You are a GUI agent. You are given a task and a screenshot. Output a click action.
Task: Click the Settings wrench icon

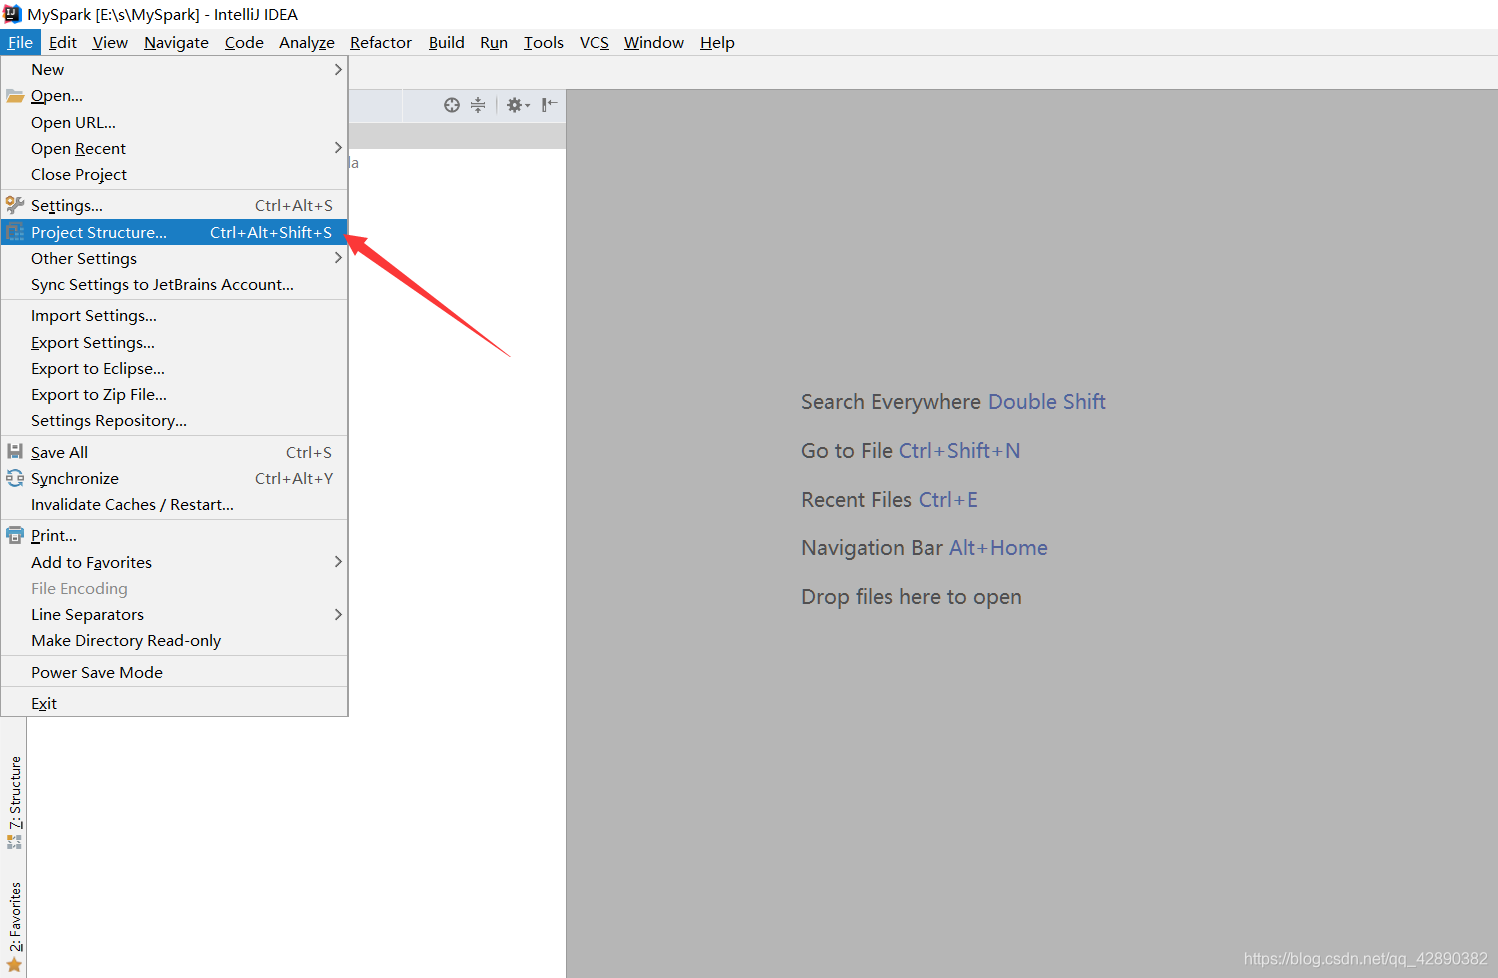pyautogui.click(x=15, y=205)
